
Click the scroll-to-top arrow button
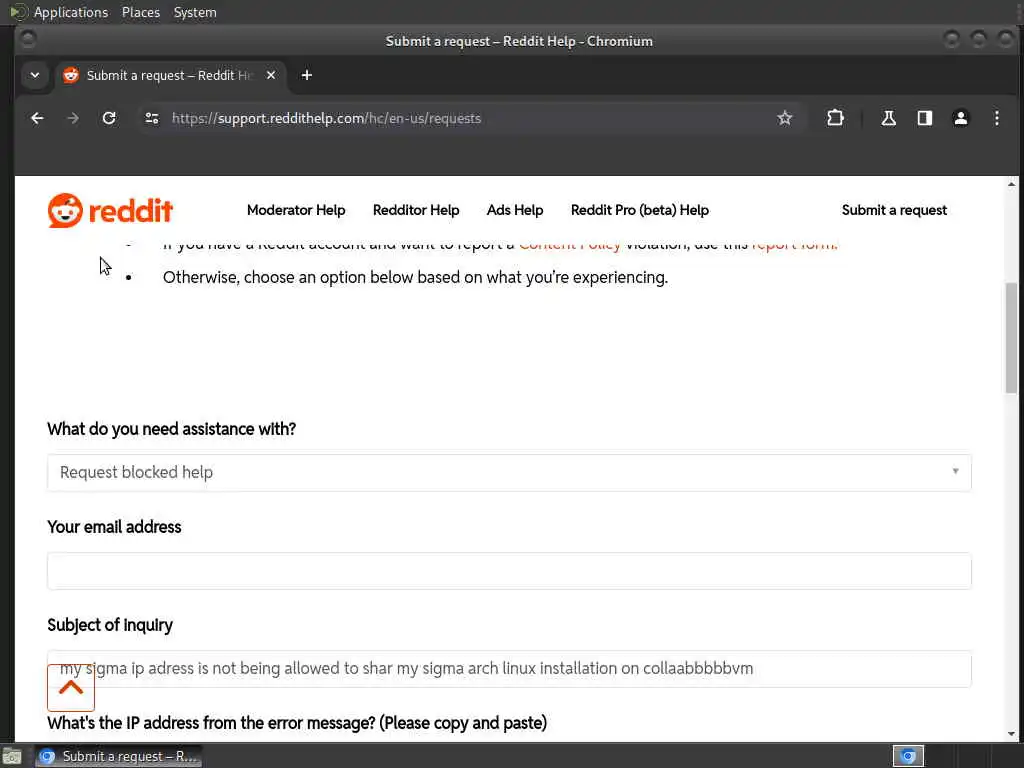pyautogui.click(x=71, y=687)
